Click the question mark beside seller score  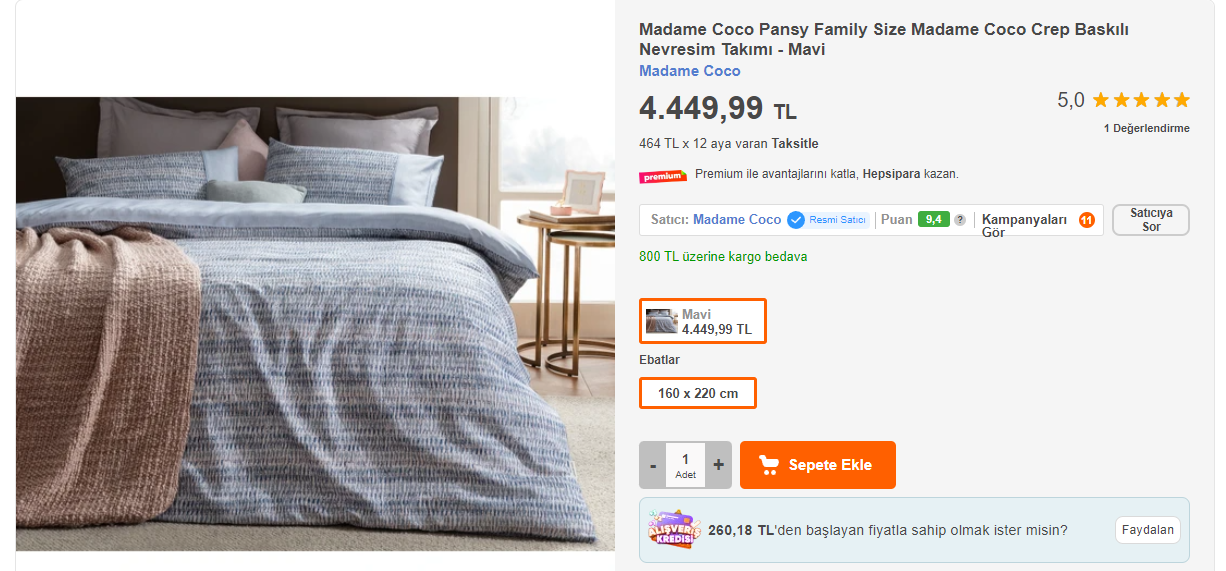(960, 220)
